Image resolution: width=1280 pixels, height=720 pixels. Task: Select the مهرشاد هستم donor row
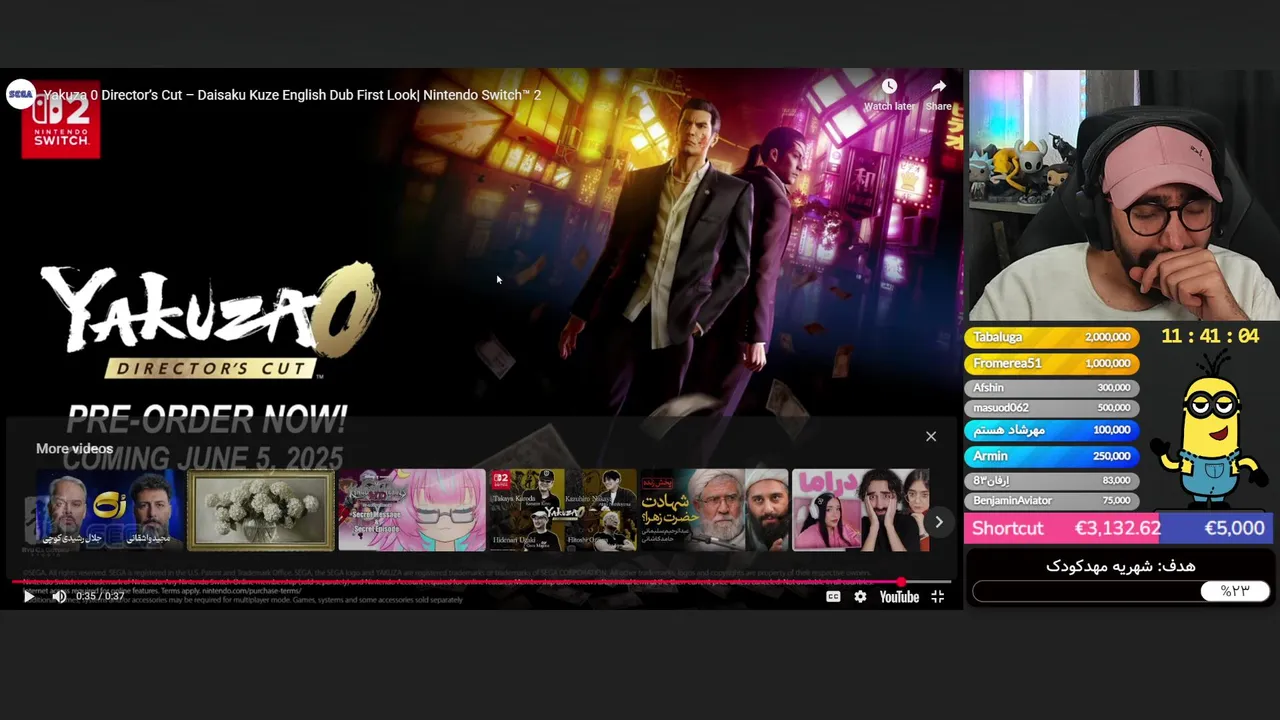point(1051,430)
